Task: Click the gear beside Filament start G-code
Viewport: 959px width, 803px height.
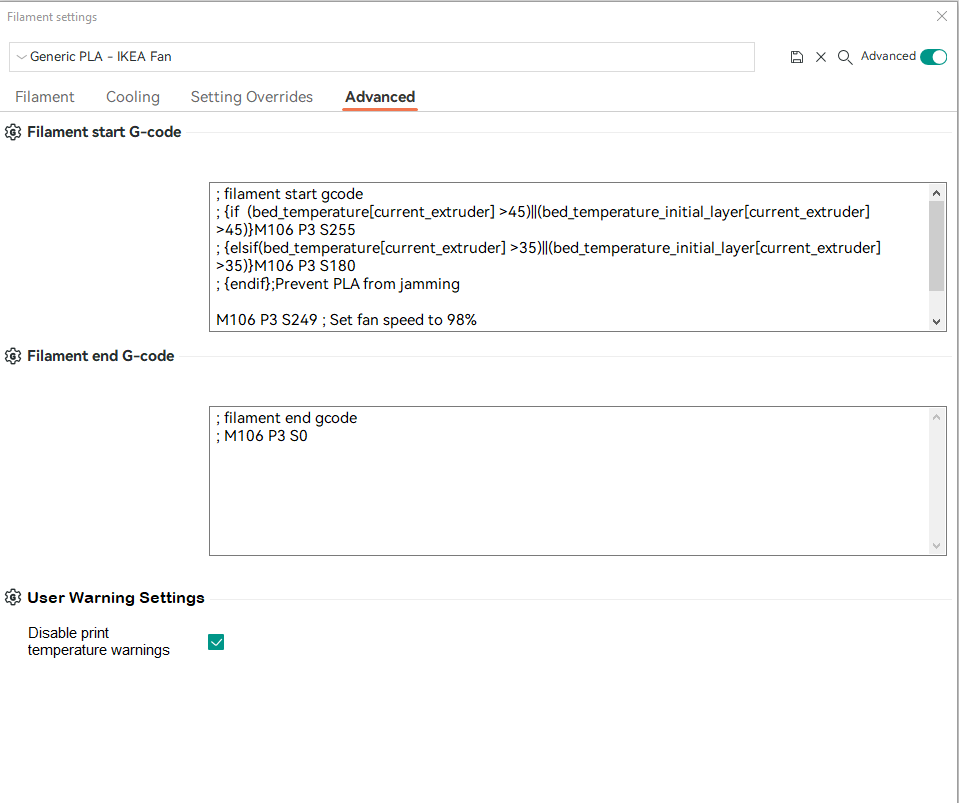Action: click(x=12, y=131)
